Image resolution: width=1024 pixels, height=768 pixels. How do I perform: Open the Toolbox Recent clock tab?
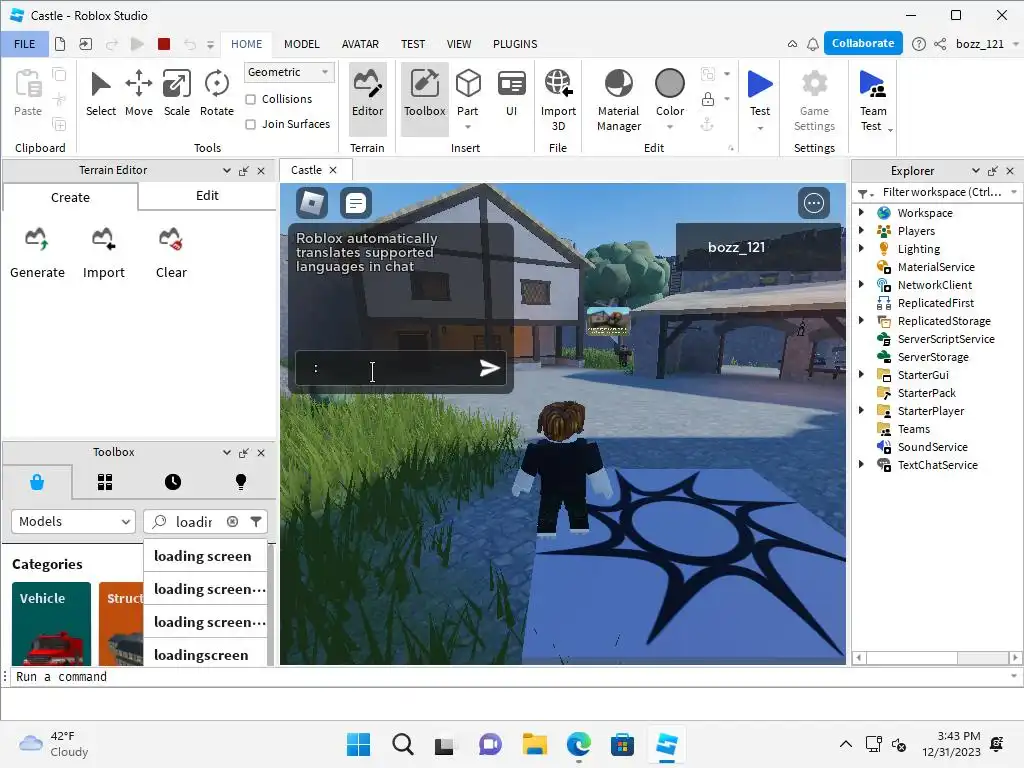click(173, 482)
